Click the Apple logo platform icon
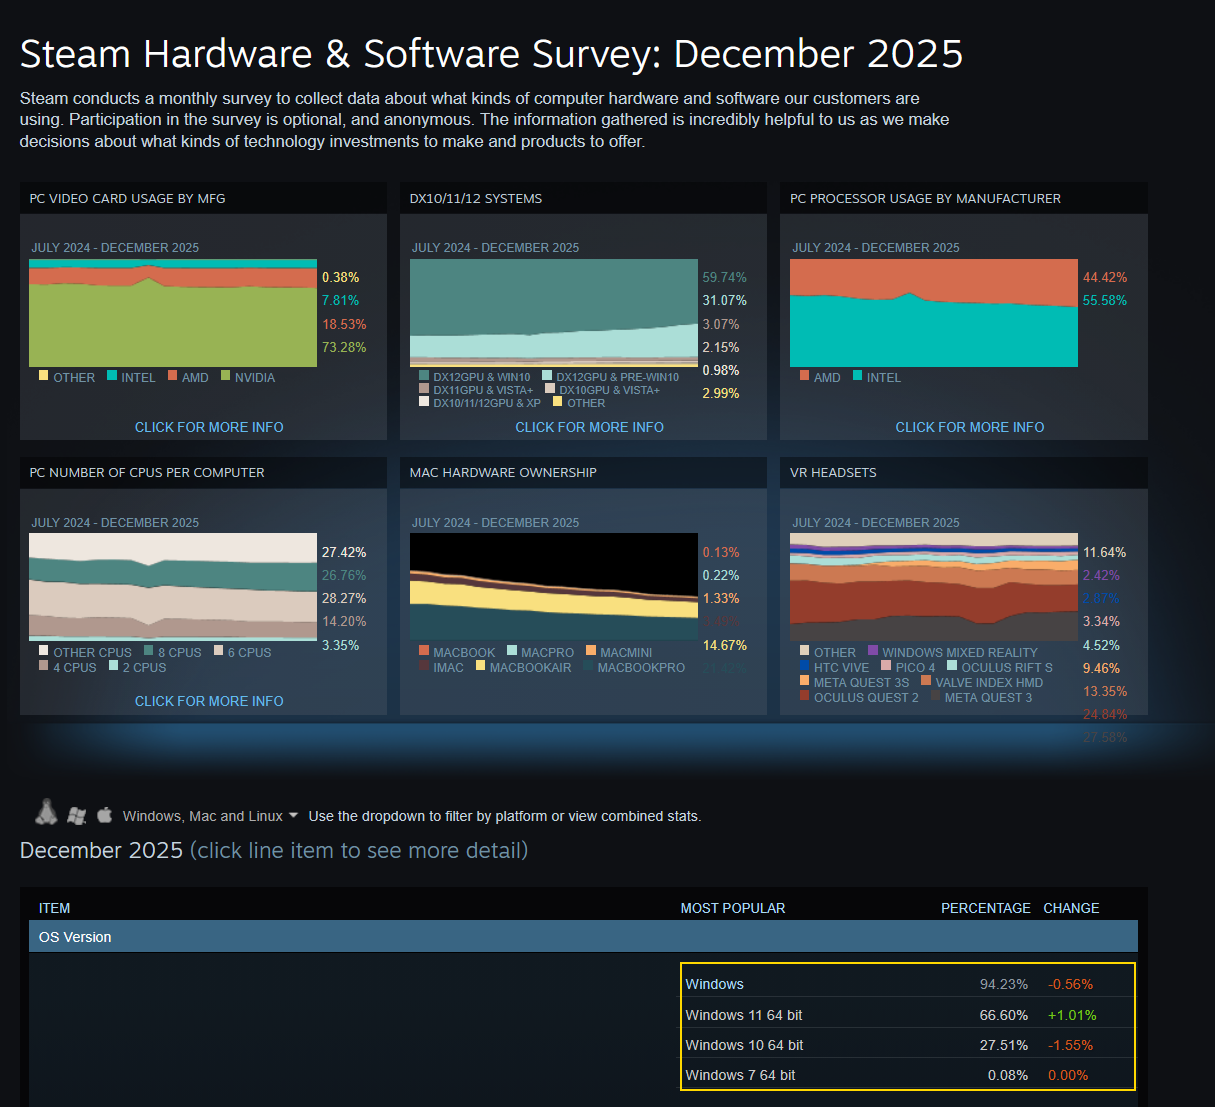Screen dimensions: 1215x1107 (x=105, y=815)
